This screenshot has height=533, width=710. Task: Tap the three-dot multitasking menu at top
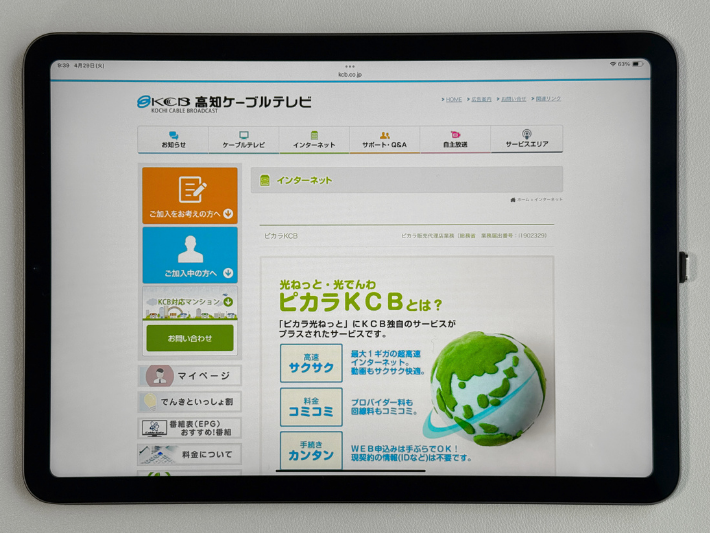tap(350, 67)
